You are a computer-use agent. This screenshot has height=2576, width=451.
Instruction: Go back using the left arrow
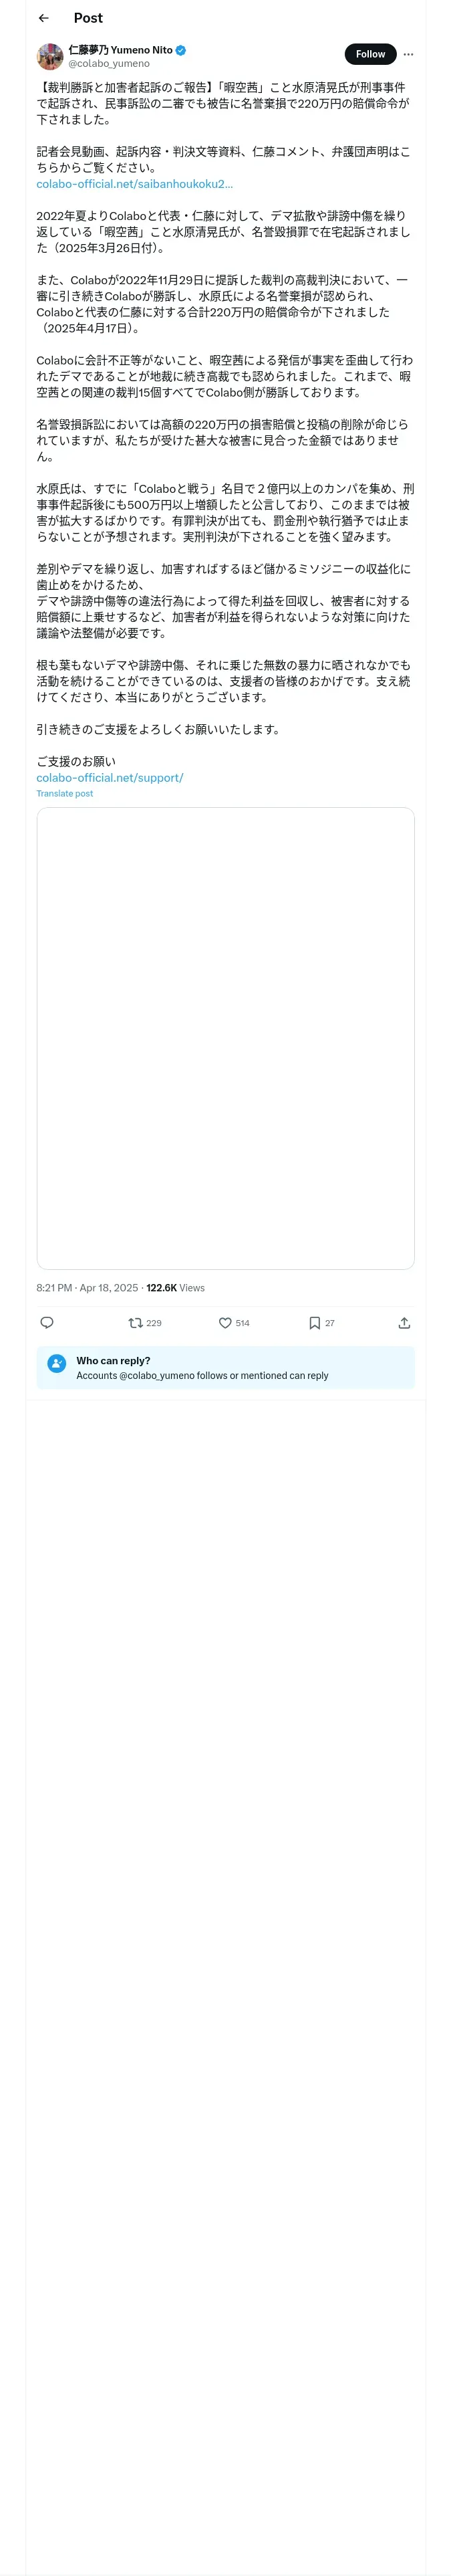pos(43,18)
